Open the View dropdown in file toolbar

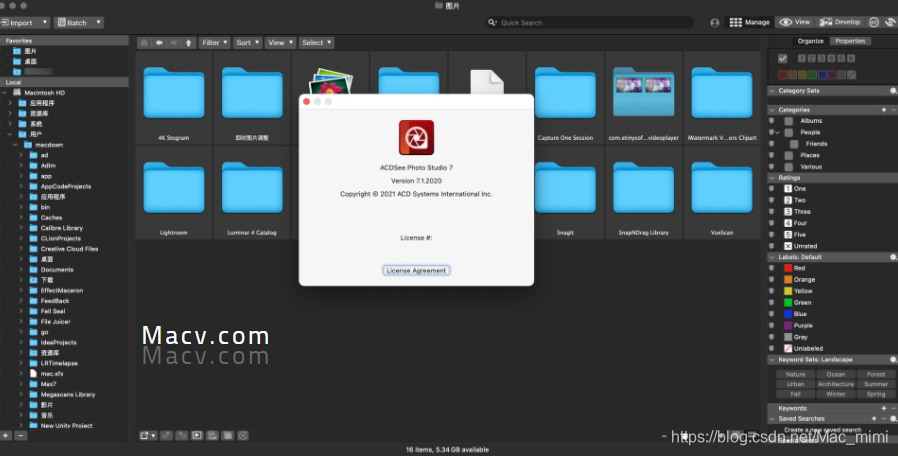[280, 43]
